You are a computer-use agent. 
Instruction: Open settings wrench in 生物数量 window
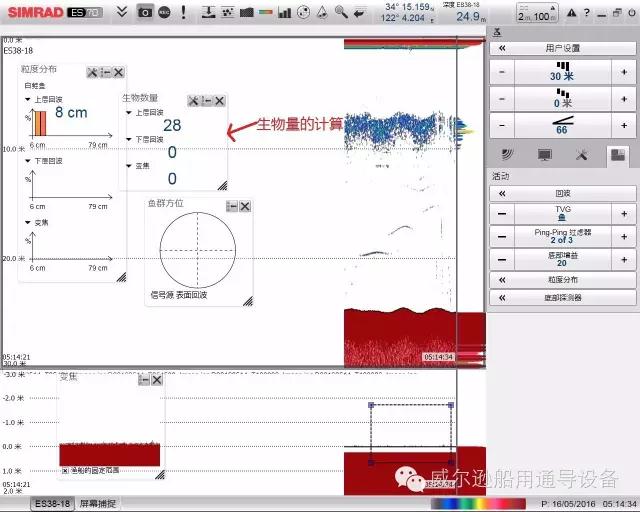193,101
